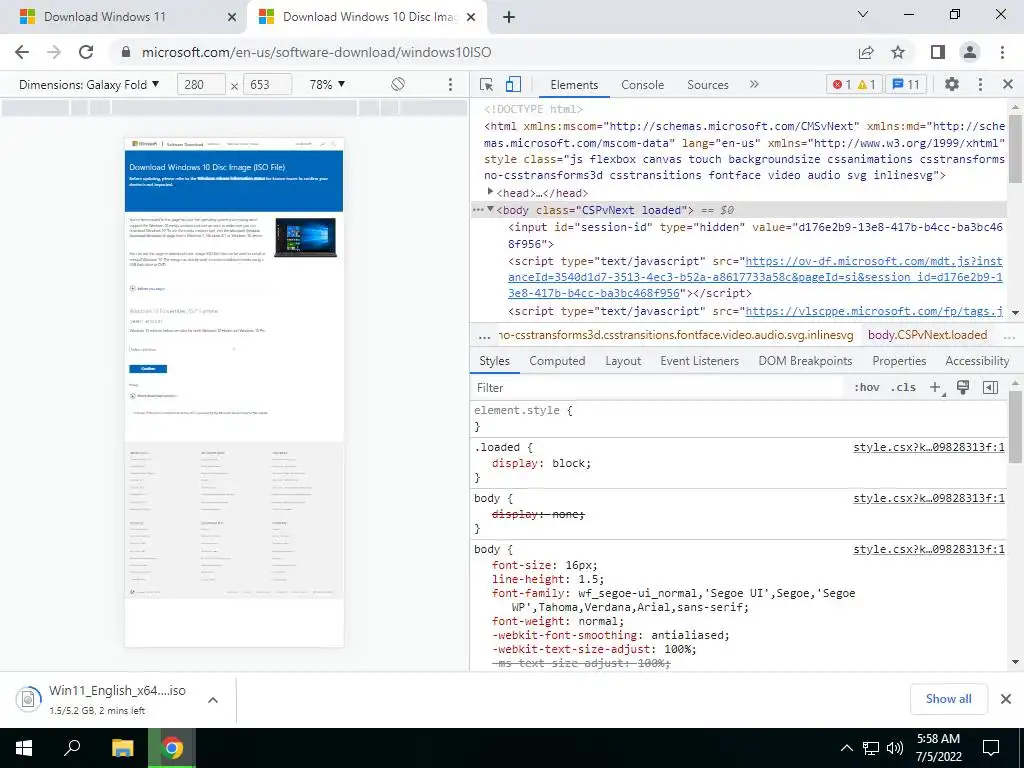Open the Chrome profile avatar
The image size is (1024, 768).
point(970,52)
